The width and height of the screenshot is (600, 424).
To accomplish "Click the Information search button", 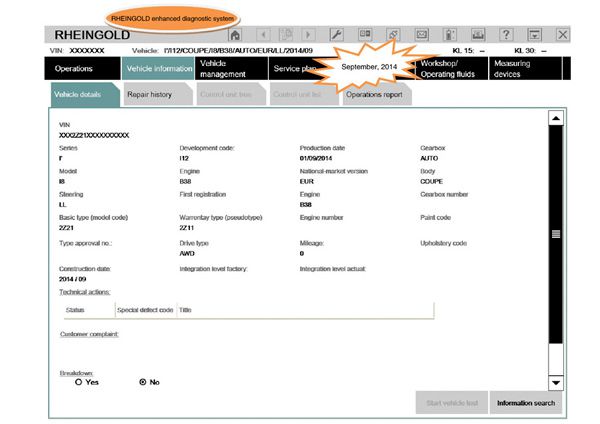I will (x=526, y=403).
